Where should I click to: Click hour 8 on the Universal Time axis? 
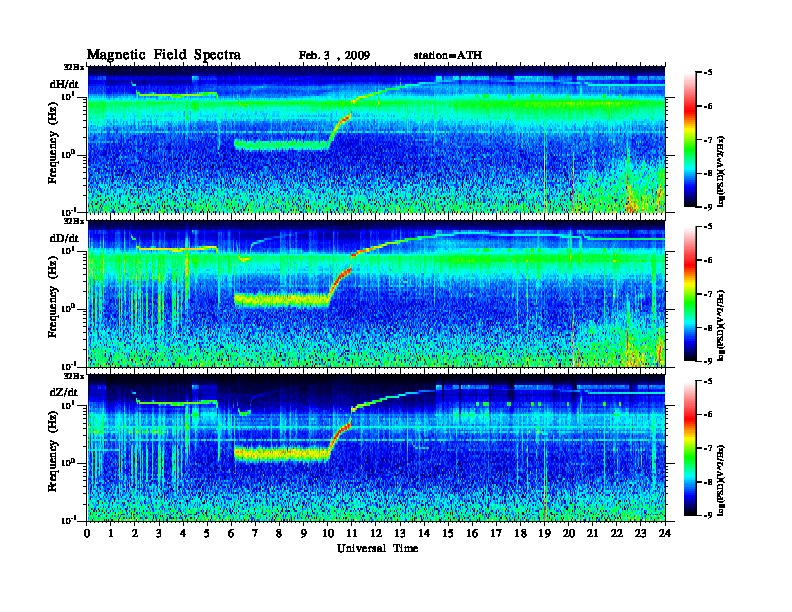click(280, 533)
